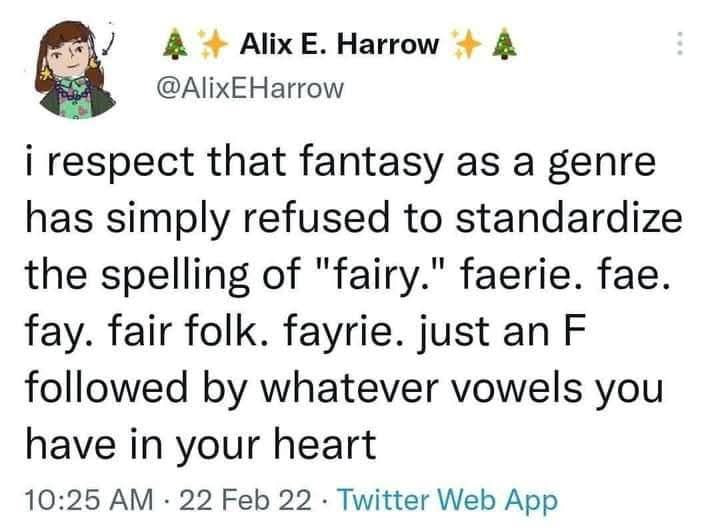Screen dimensions: 720x530
Task: Open the Twitter Web App source link
Action: (448, 501)
